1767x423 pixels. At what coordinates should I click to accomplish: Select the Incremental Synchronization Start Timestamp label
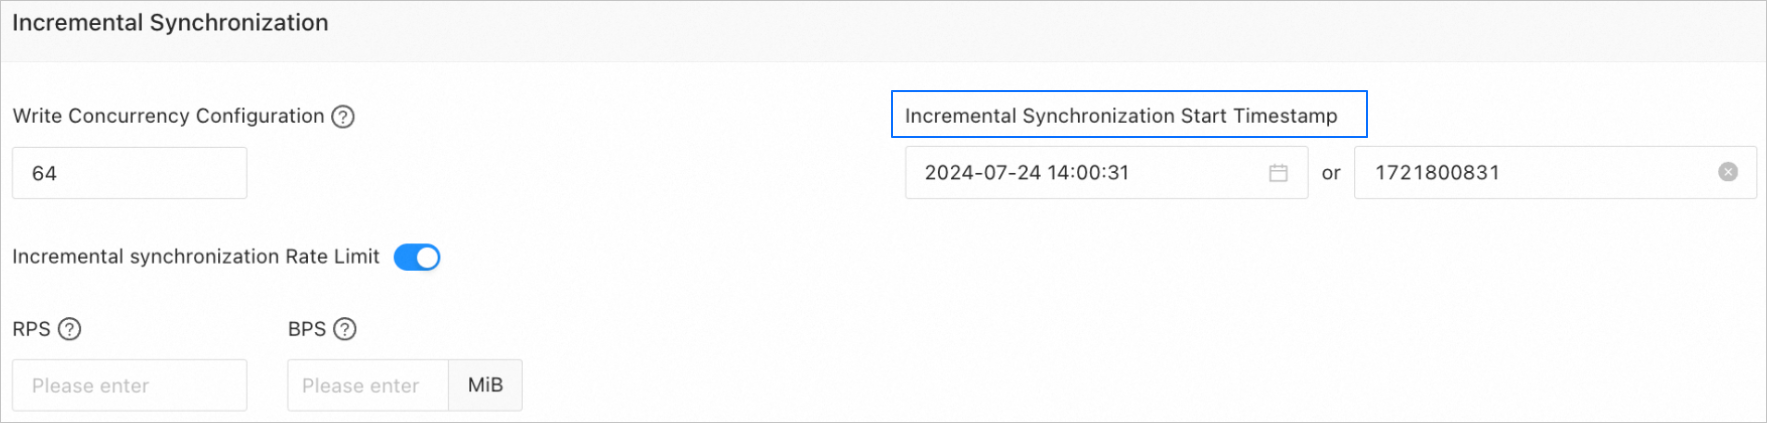point(1121,116)
